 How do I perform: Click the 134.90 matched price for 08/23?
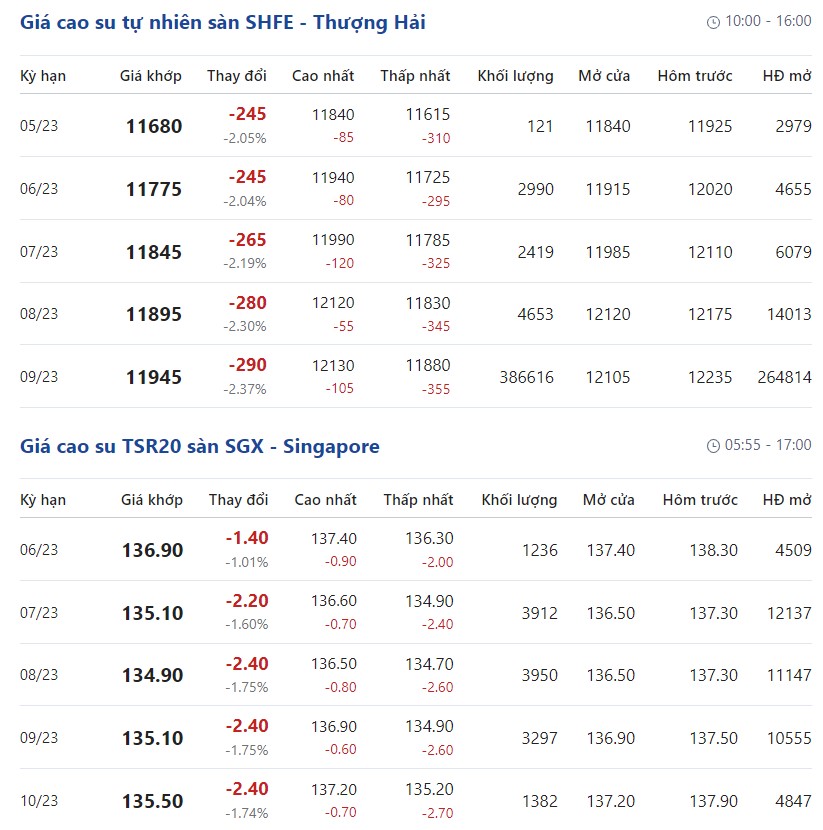(152, 675)
